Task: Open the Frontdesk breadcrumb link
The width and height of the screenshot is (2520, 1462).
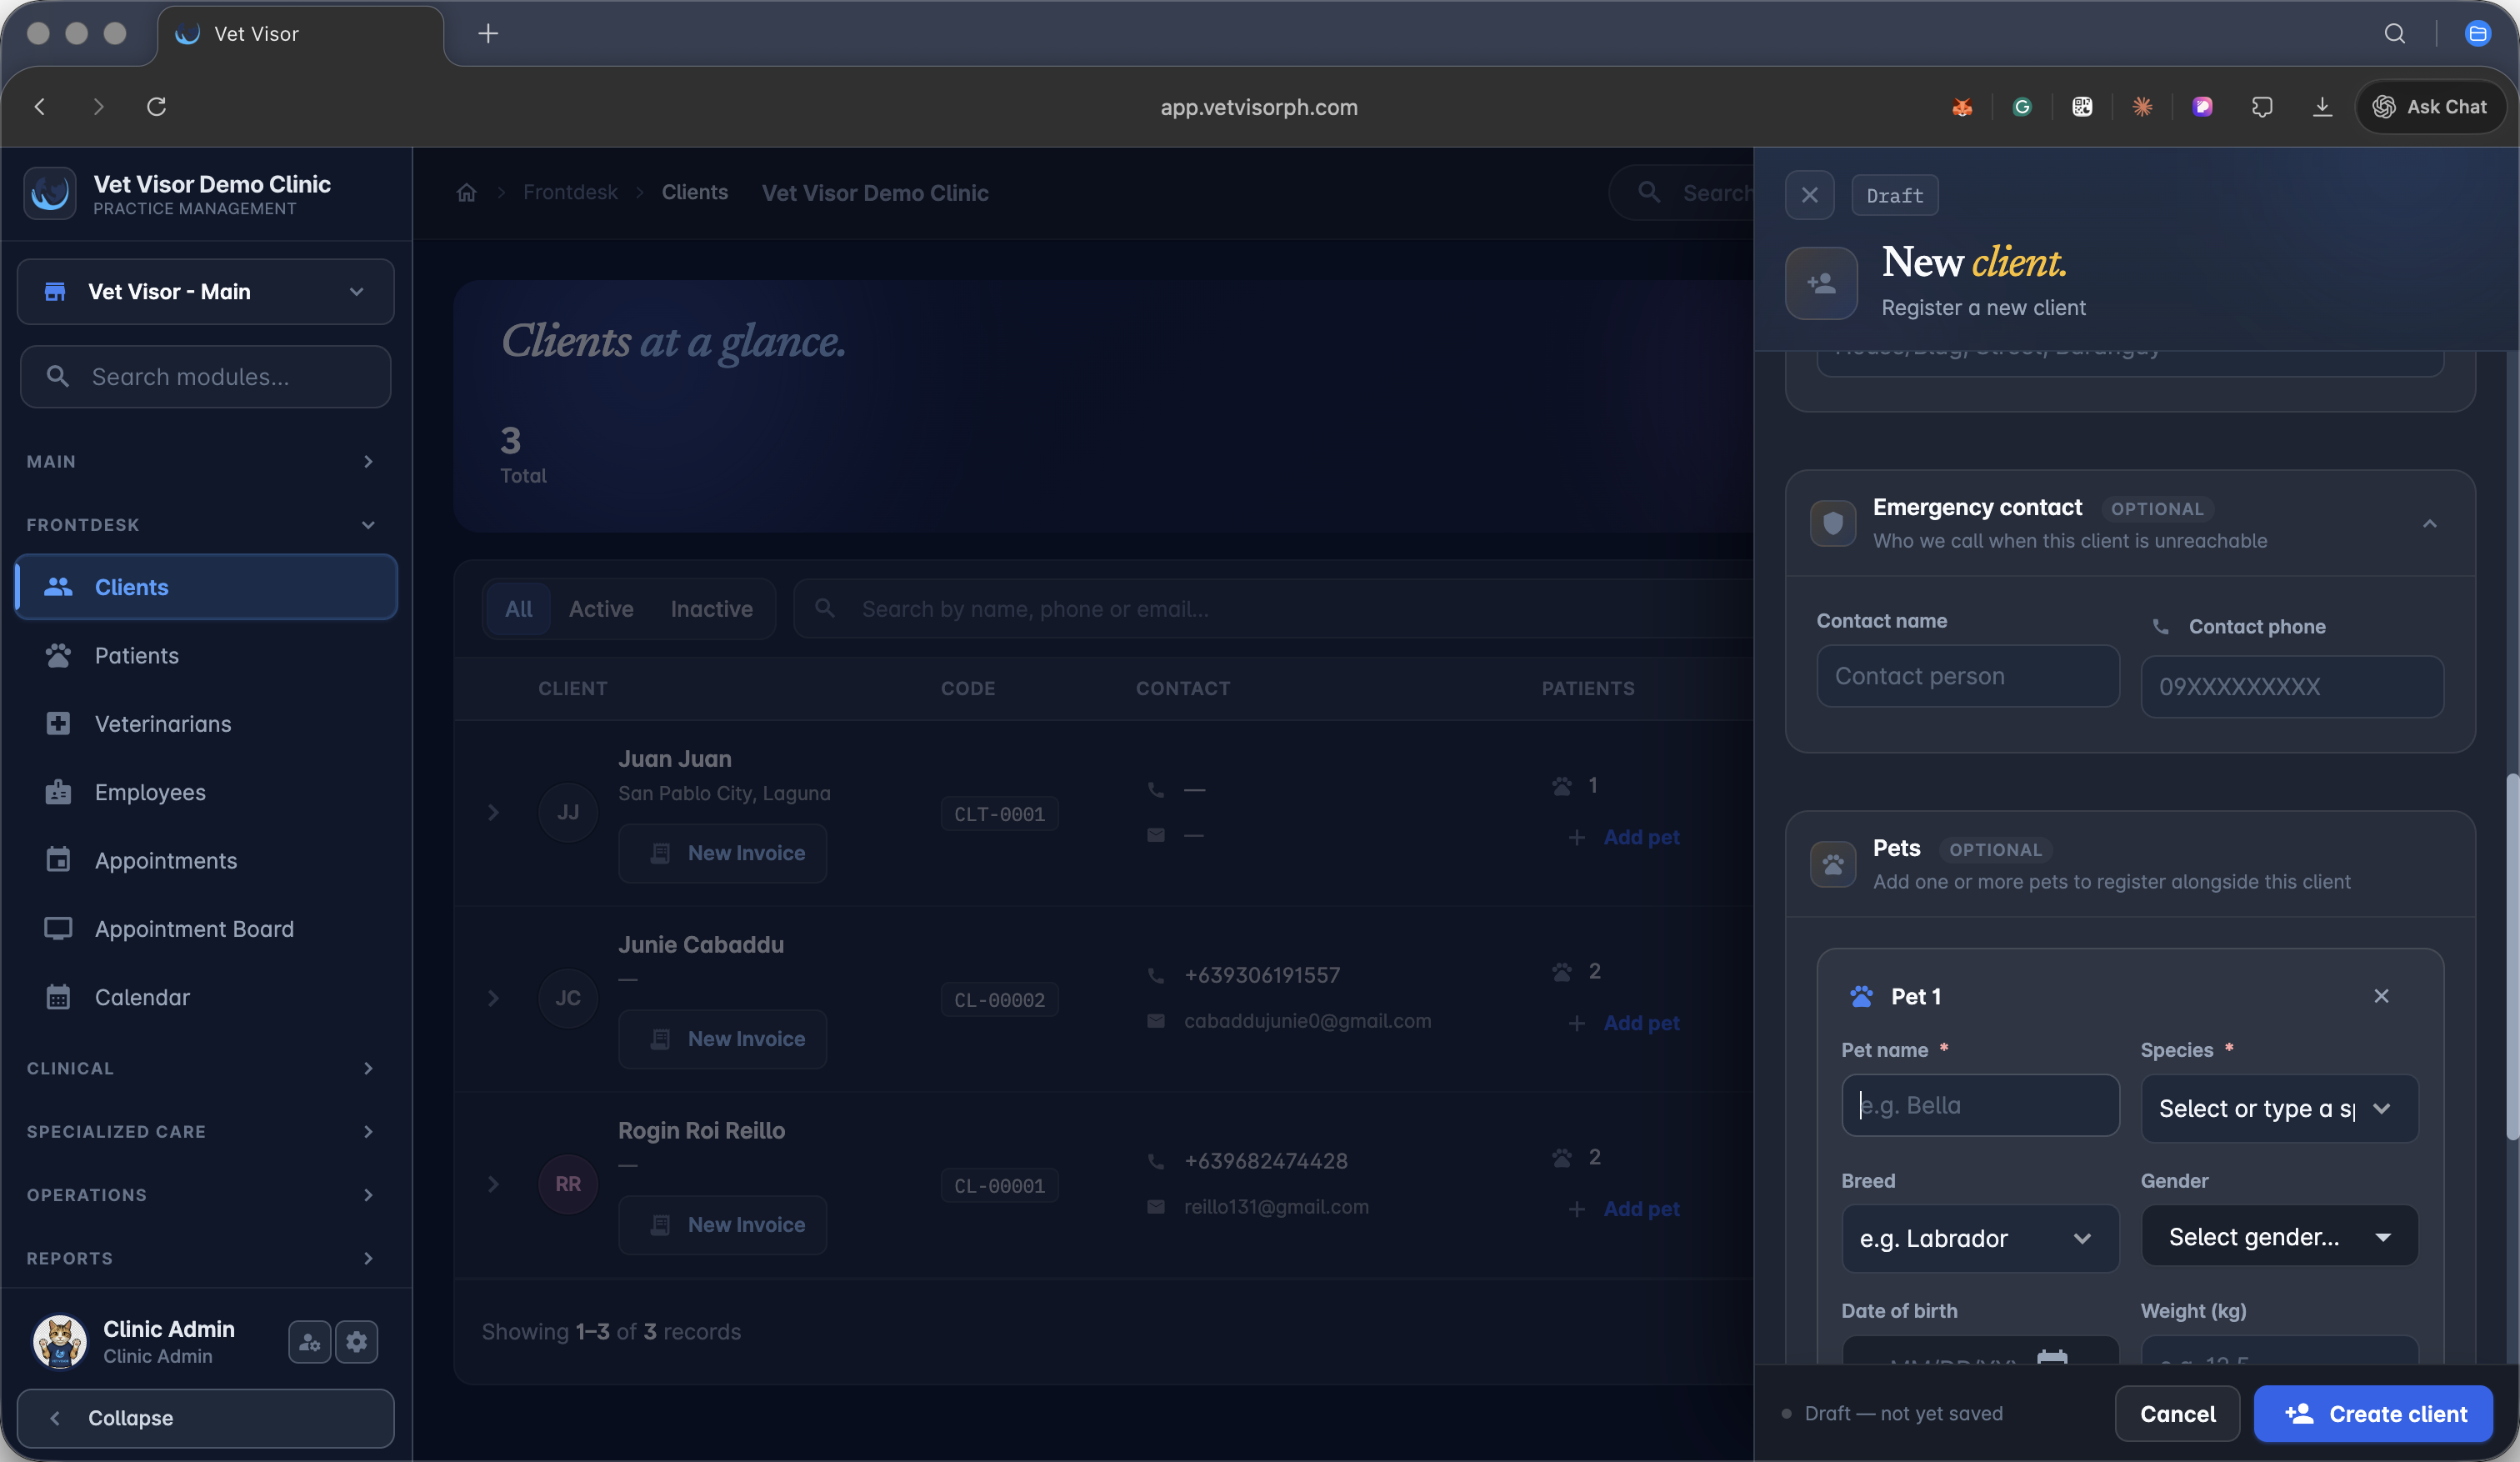Action: coord(570,192)
